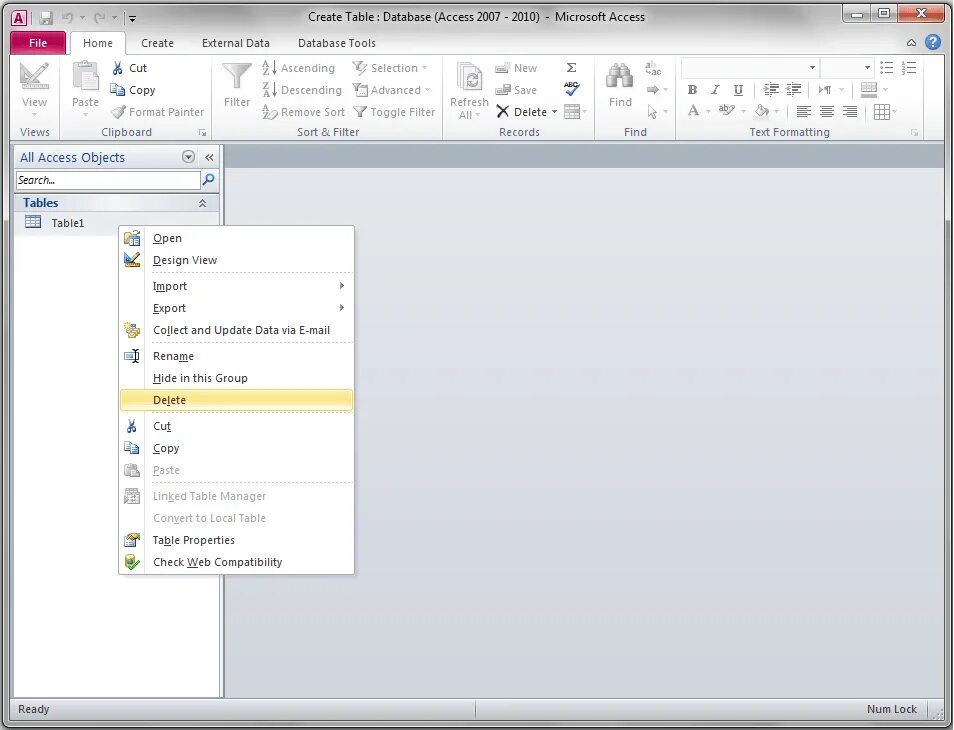Viewport: 954px width, 730px height.
Task: Choose Table Properties in context menu
Action: pos(237,540)
